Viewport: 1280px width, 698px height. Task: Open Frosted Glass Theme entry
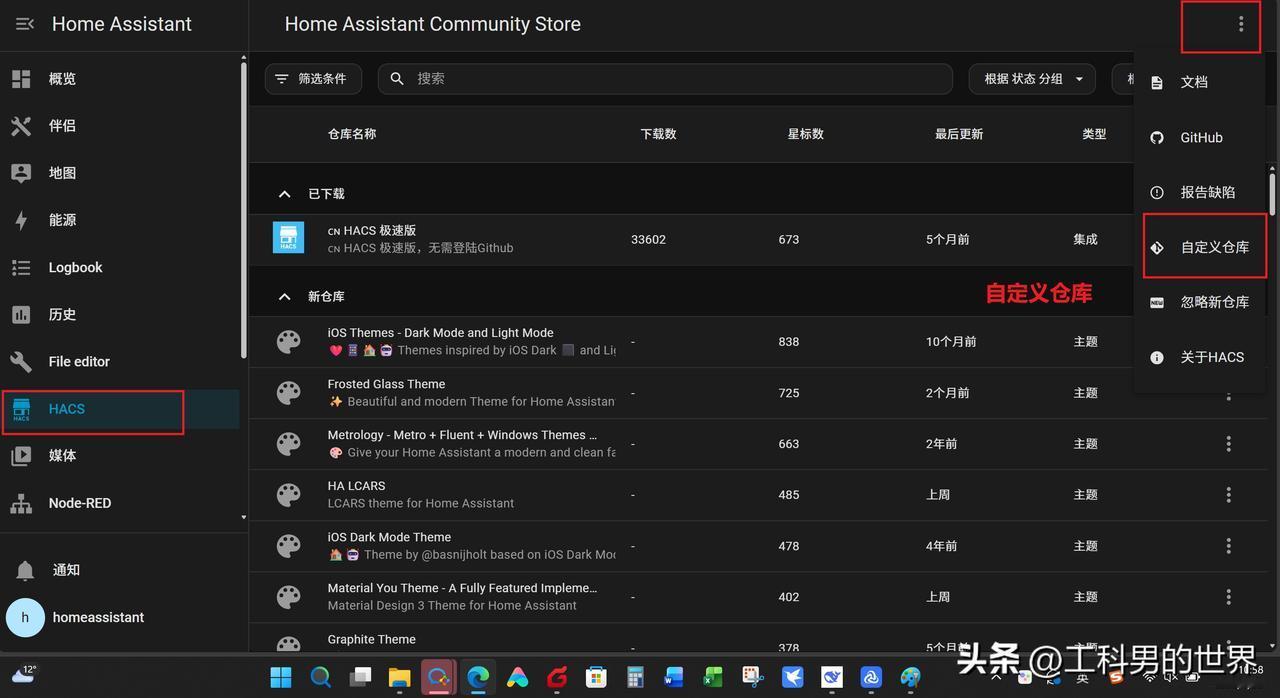386,384
